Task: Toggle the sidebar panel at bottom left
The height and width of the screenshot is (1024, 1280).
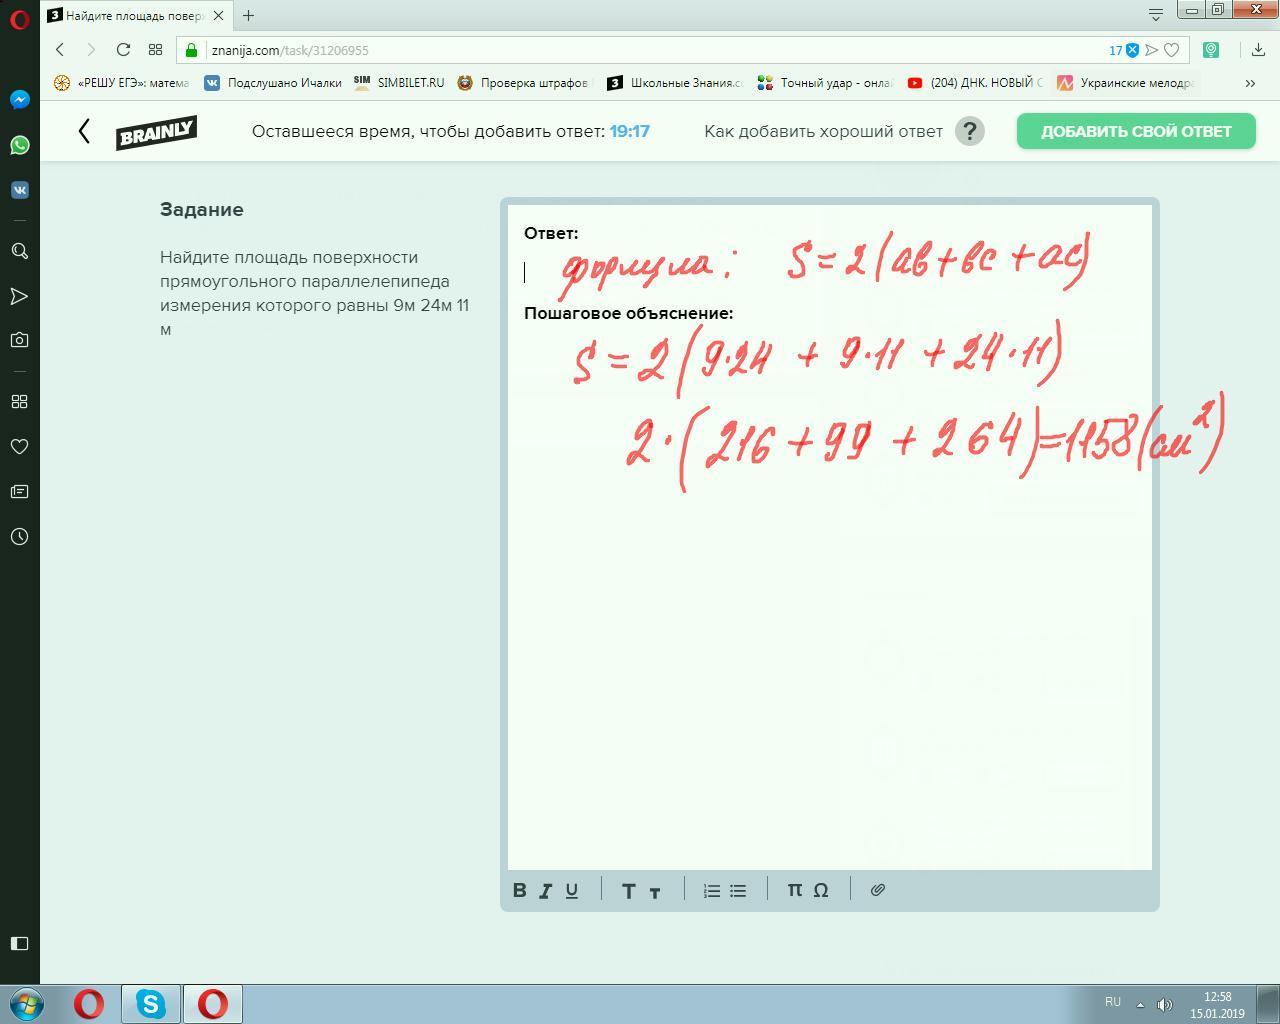Action: pos(19,943)
